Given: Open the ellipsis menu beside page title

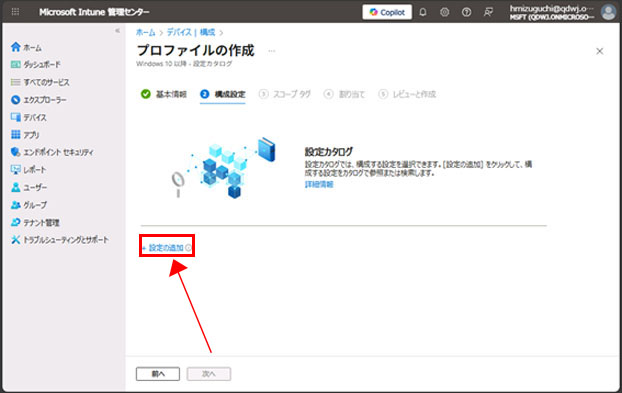Looking at the screenshot, I should click(x=272, y=51).
